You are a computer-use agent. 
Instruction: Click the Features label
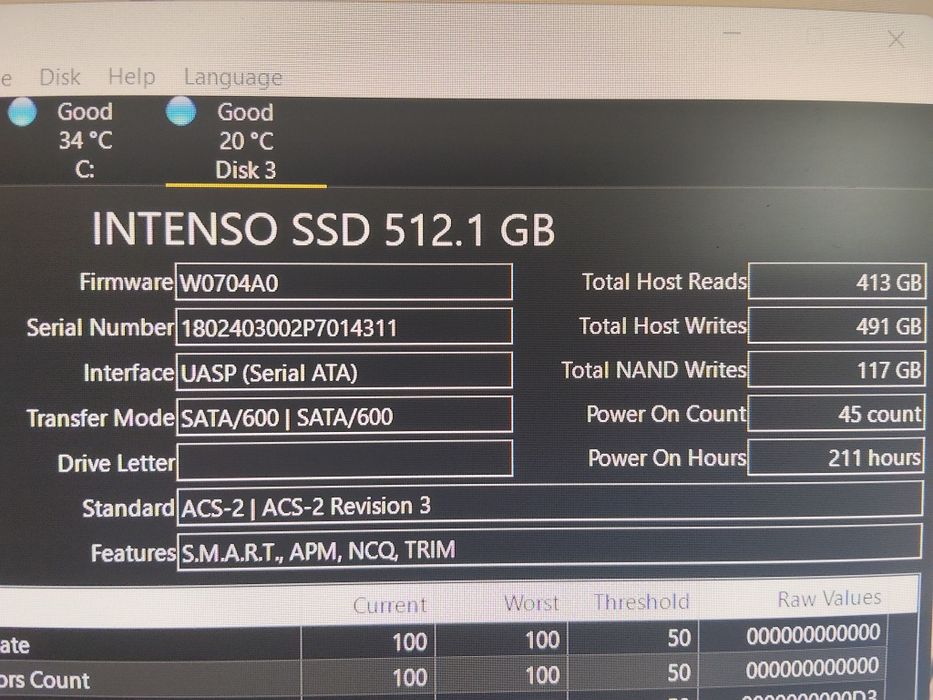(133, 553)
